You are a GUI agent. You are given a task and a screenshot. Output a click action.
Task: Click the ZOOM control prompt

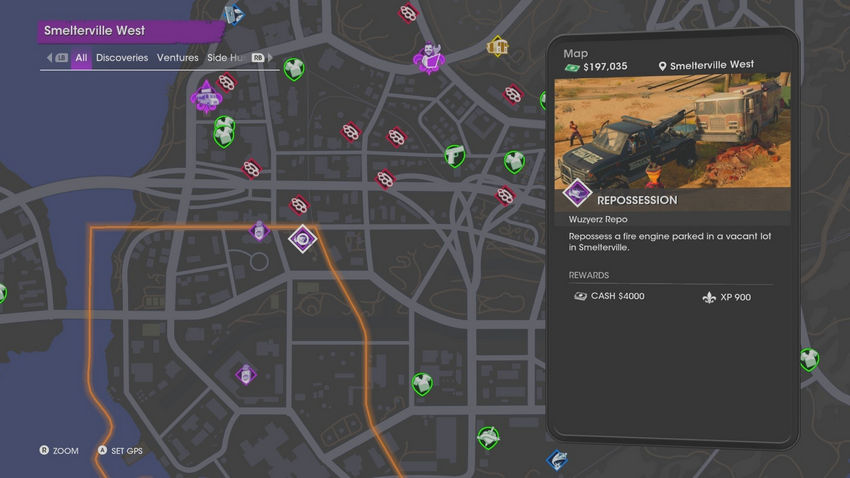[x=59, y=451]
